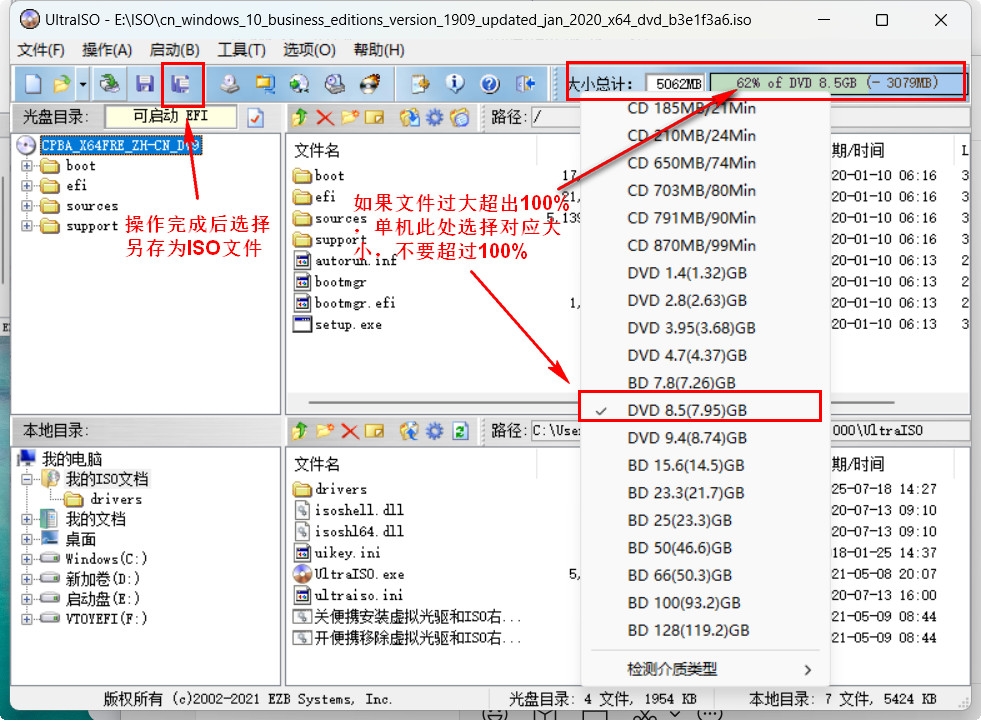981x720 pixels.
Task: Click the burn CD/DVD image flame icon
Action: 370,84
